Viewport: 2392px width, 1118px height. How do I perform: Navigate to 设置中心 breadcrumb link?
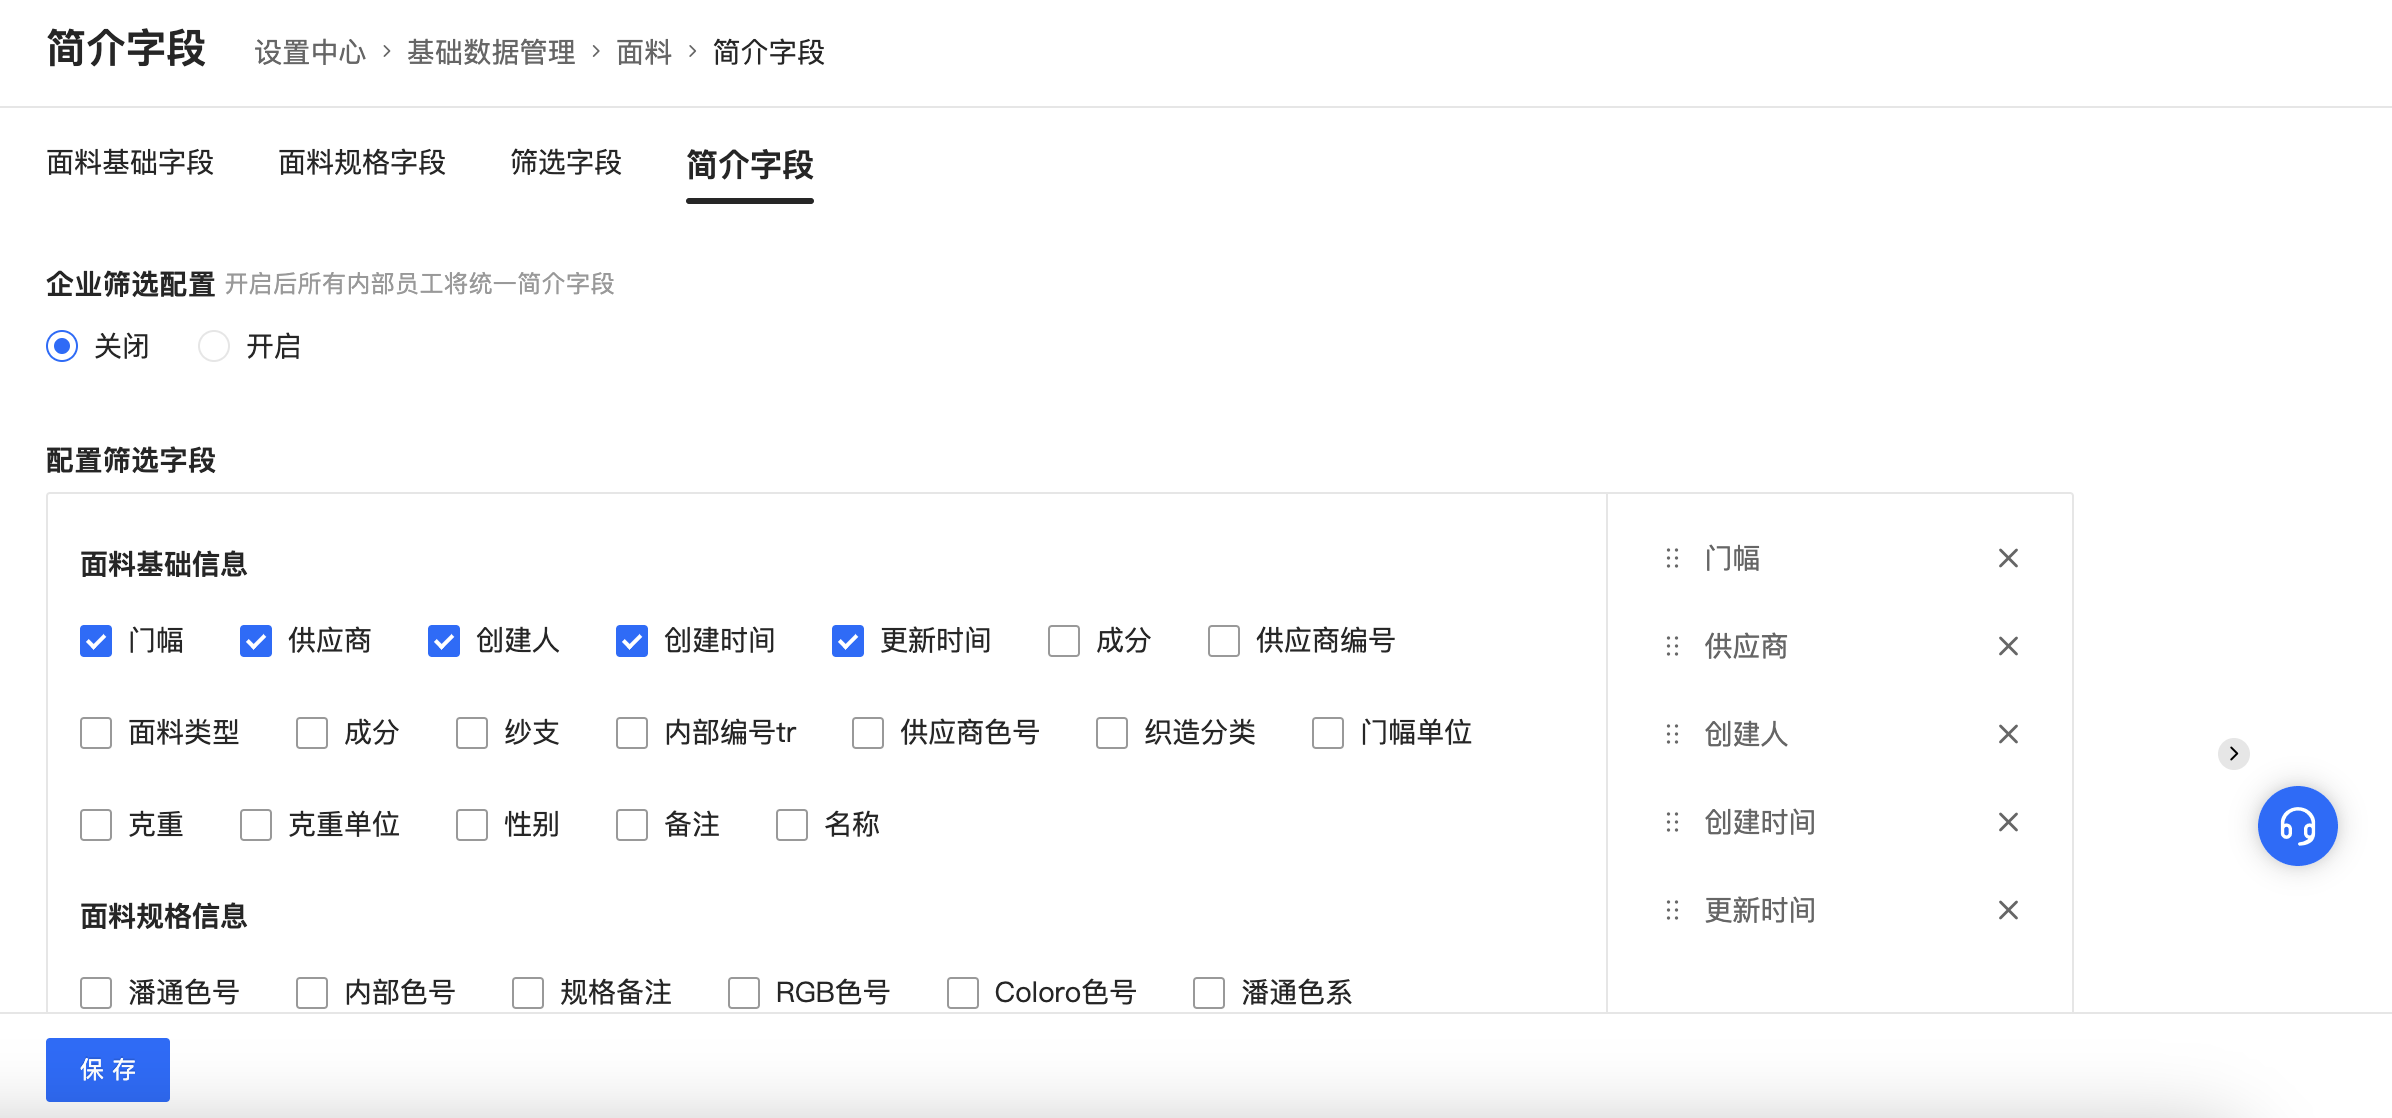310,52
